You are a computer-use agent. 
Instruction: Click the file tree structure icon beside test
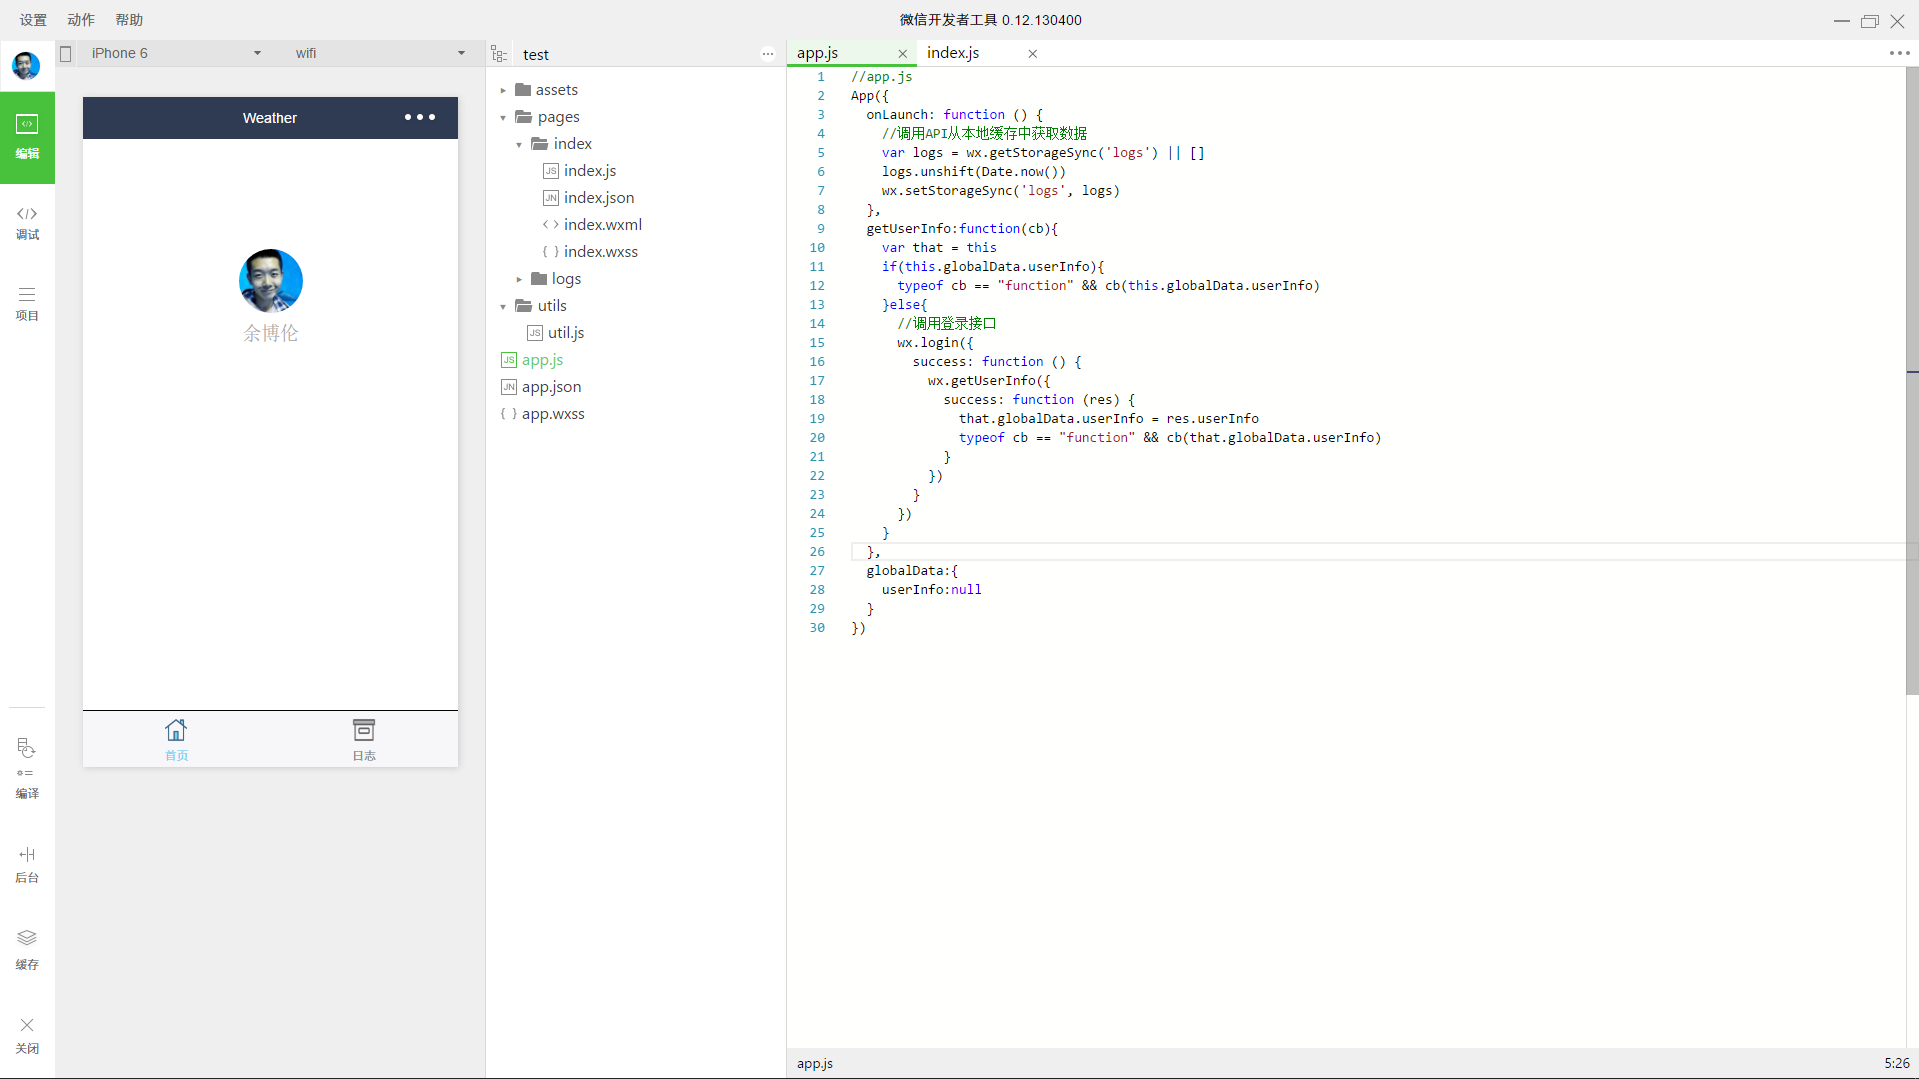point(500,55)
